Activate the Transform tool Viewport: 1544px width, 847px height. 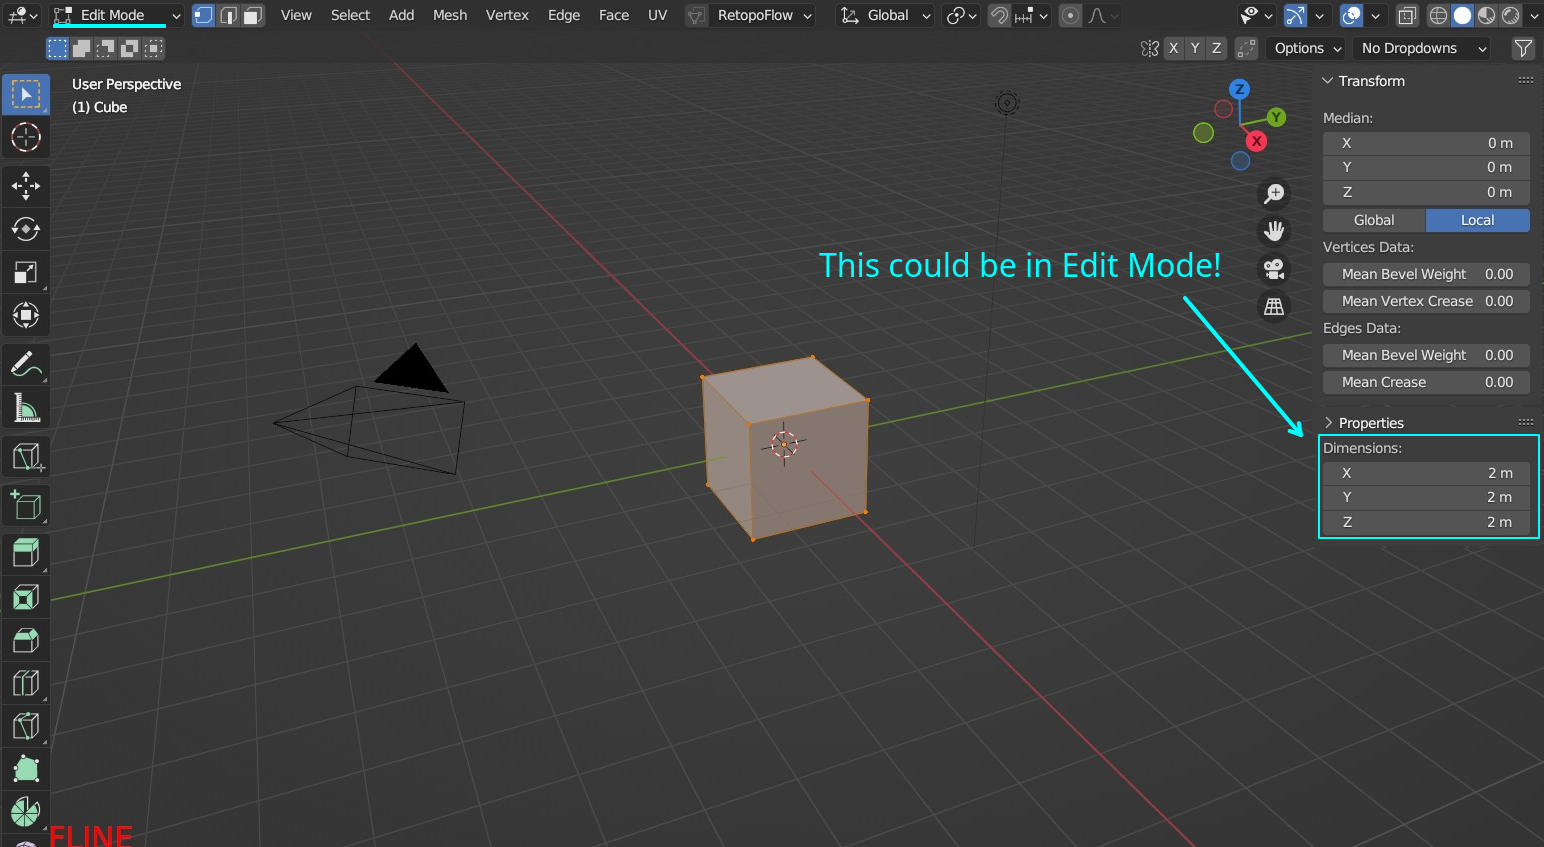(26, 315)
